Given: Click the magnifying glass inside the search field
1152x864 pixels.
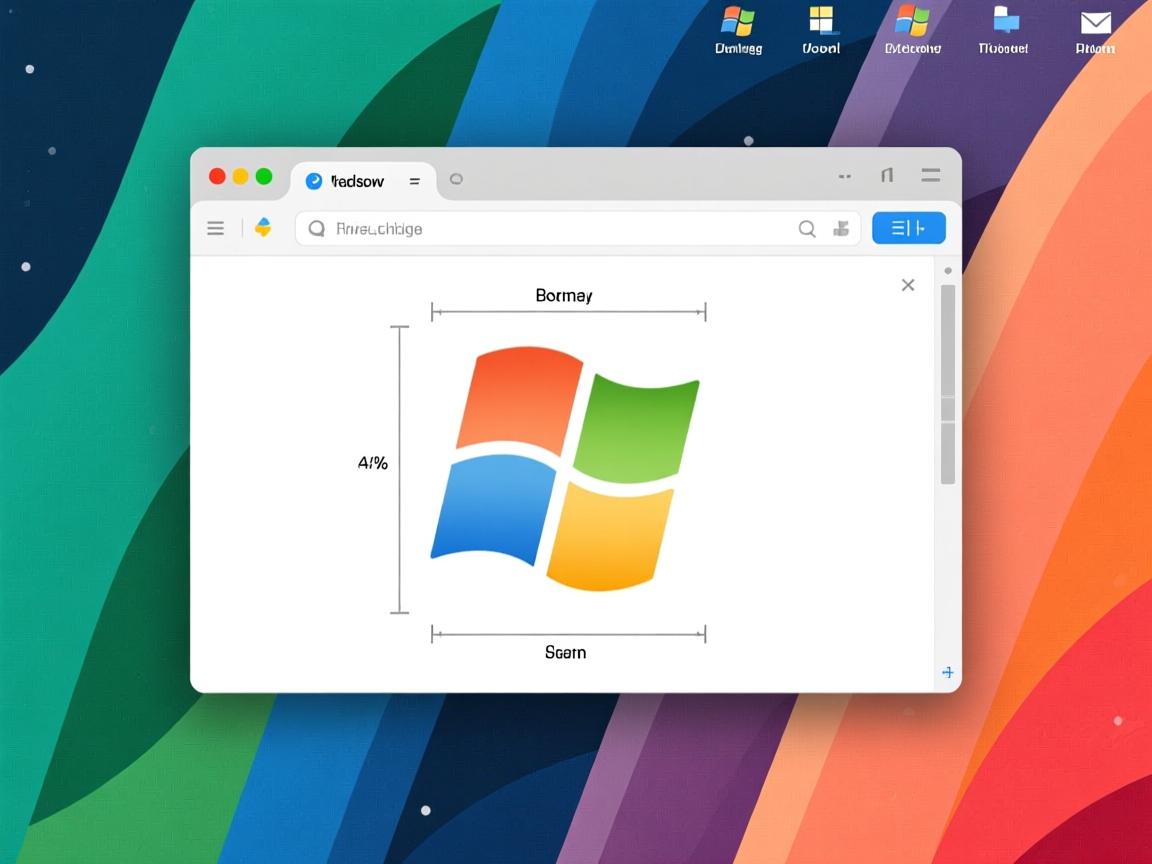Looking at the screenshot, I should pyautogui.click(x=316, y=229).
